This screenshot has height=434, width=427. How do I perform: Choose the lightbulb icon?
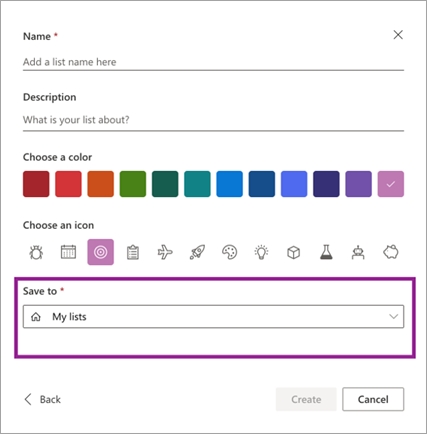click(x=262, y=252)
